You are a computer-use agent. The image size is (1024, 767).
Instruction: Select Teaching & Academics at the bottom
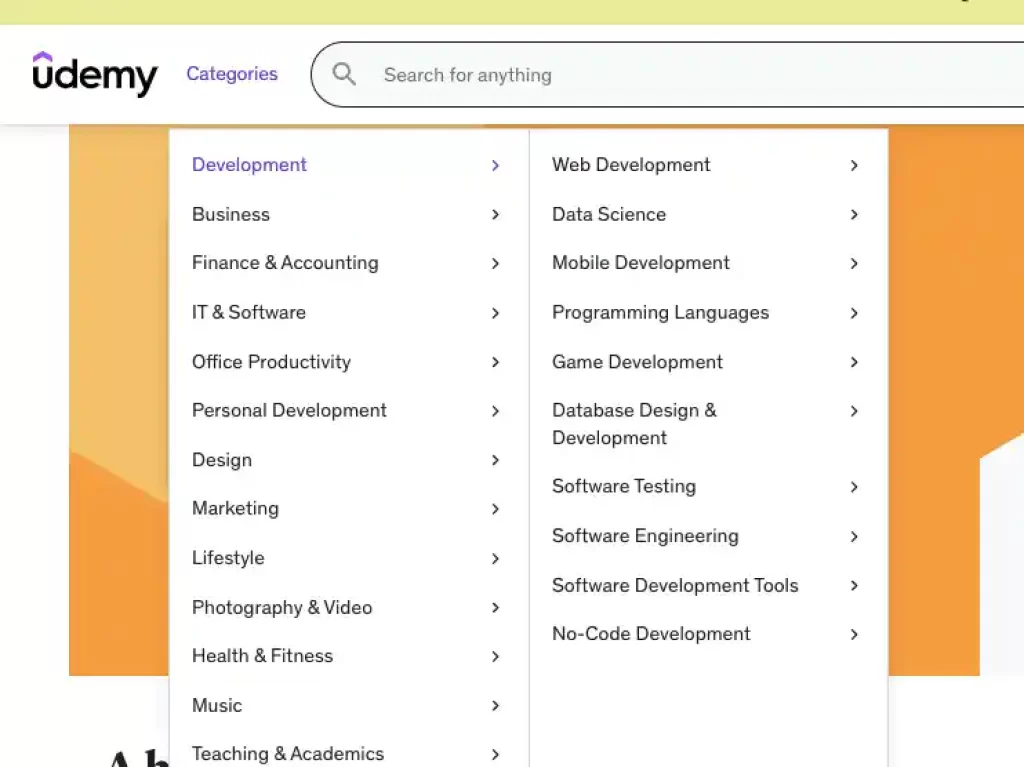point(288,754)
